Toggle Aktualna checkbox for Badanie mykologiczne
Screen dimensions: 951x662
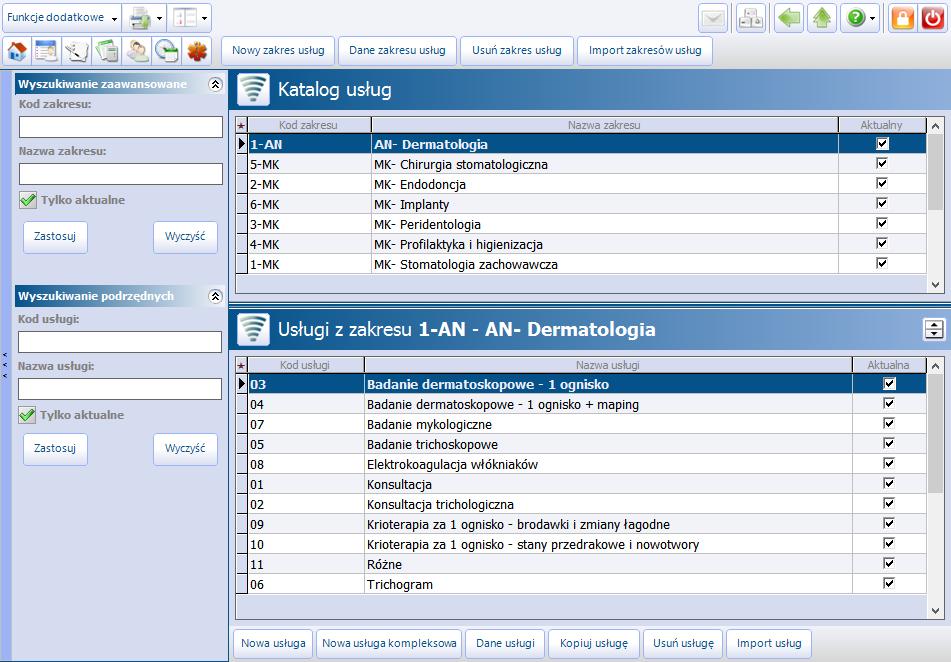pos(889,424)
